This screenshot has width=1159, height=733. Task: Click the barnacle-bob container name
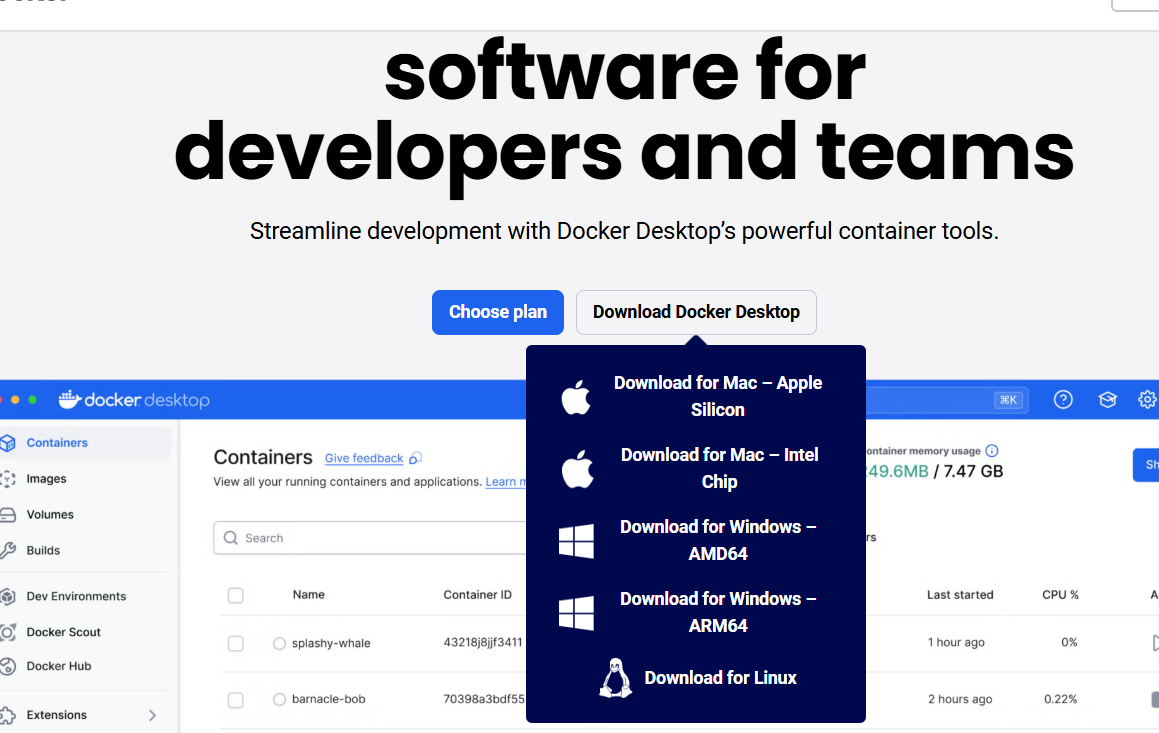coord(328,699)
